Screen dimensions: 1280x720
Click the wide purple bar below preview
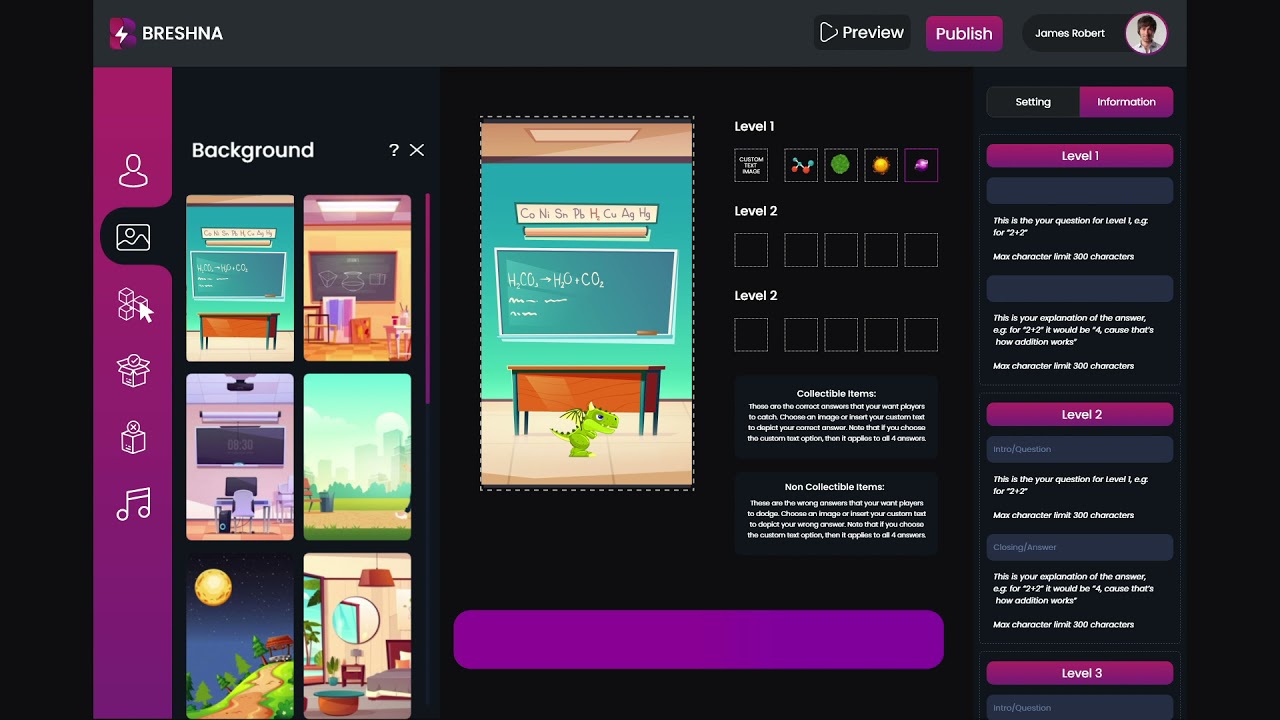(x=698, y=639)
